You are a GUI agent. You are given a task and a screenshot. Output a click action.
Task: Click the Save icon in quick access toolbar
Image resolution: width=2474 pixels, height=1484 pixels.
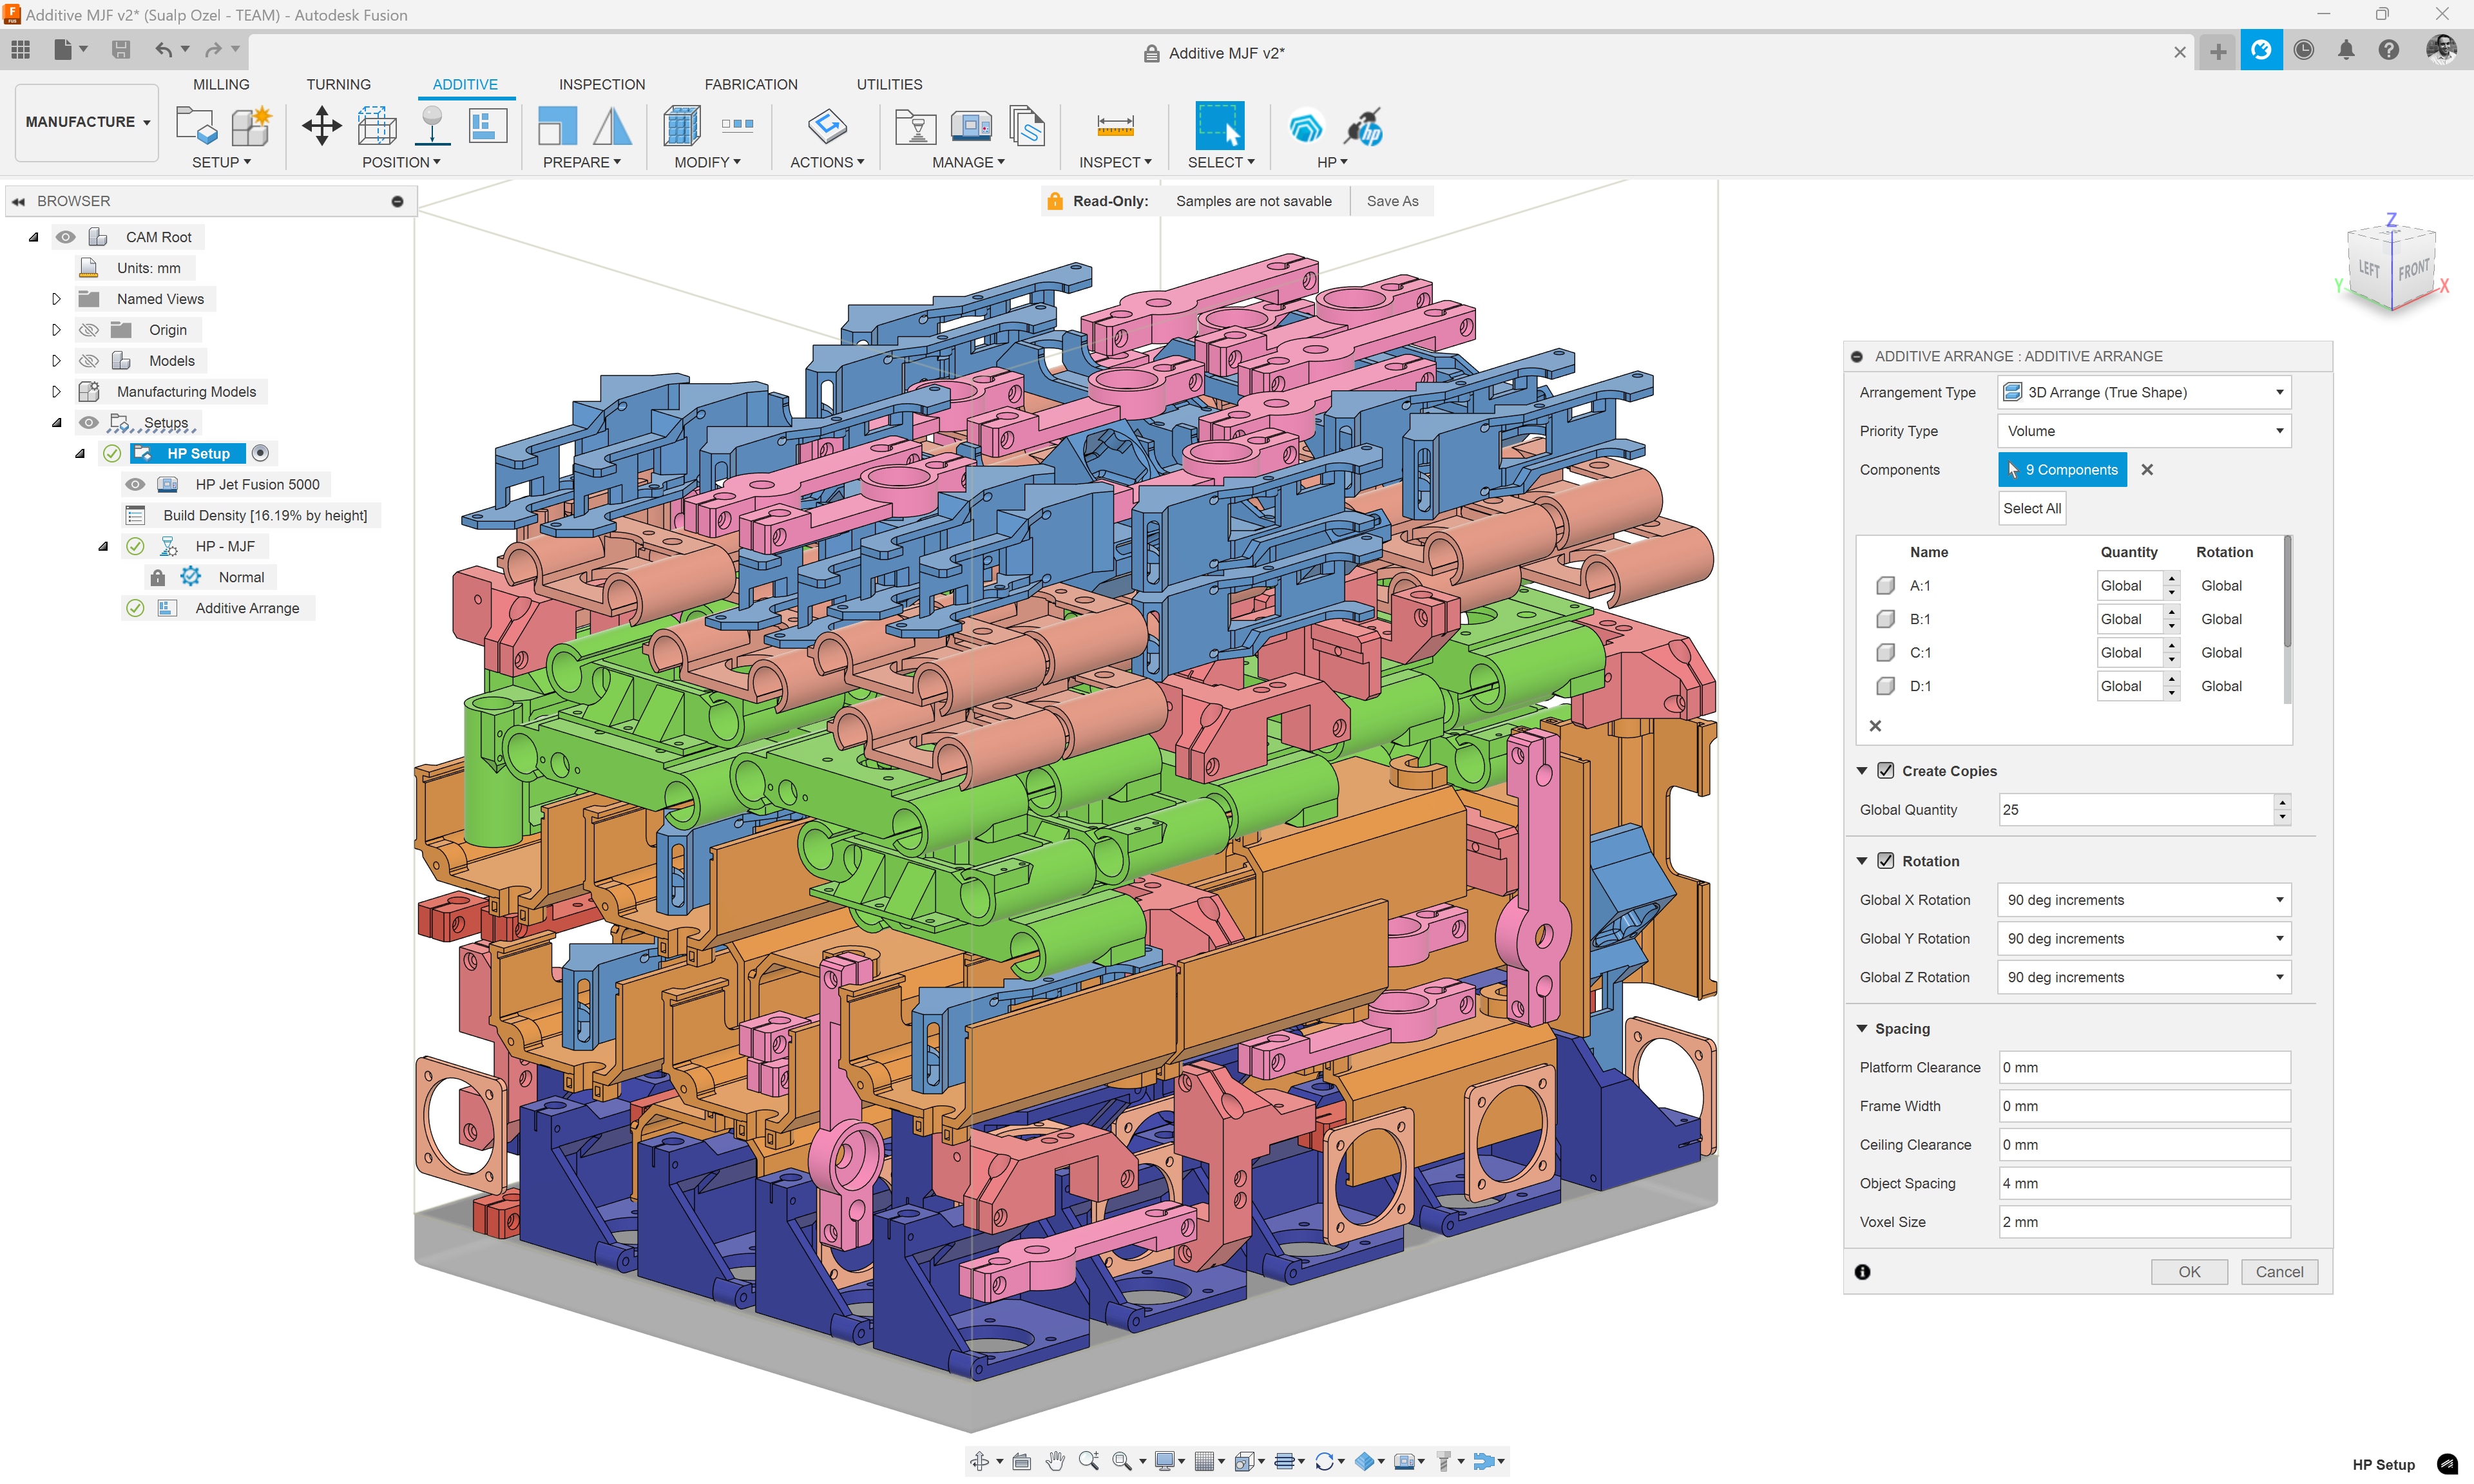(x=121, y=49)
